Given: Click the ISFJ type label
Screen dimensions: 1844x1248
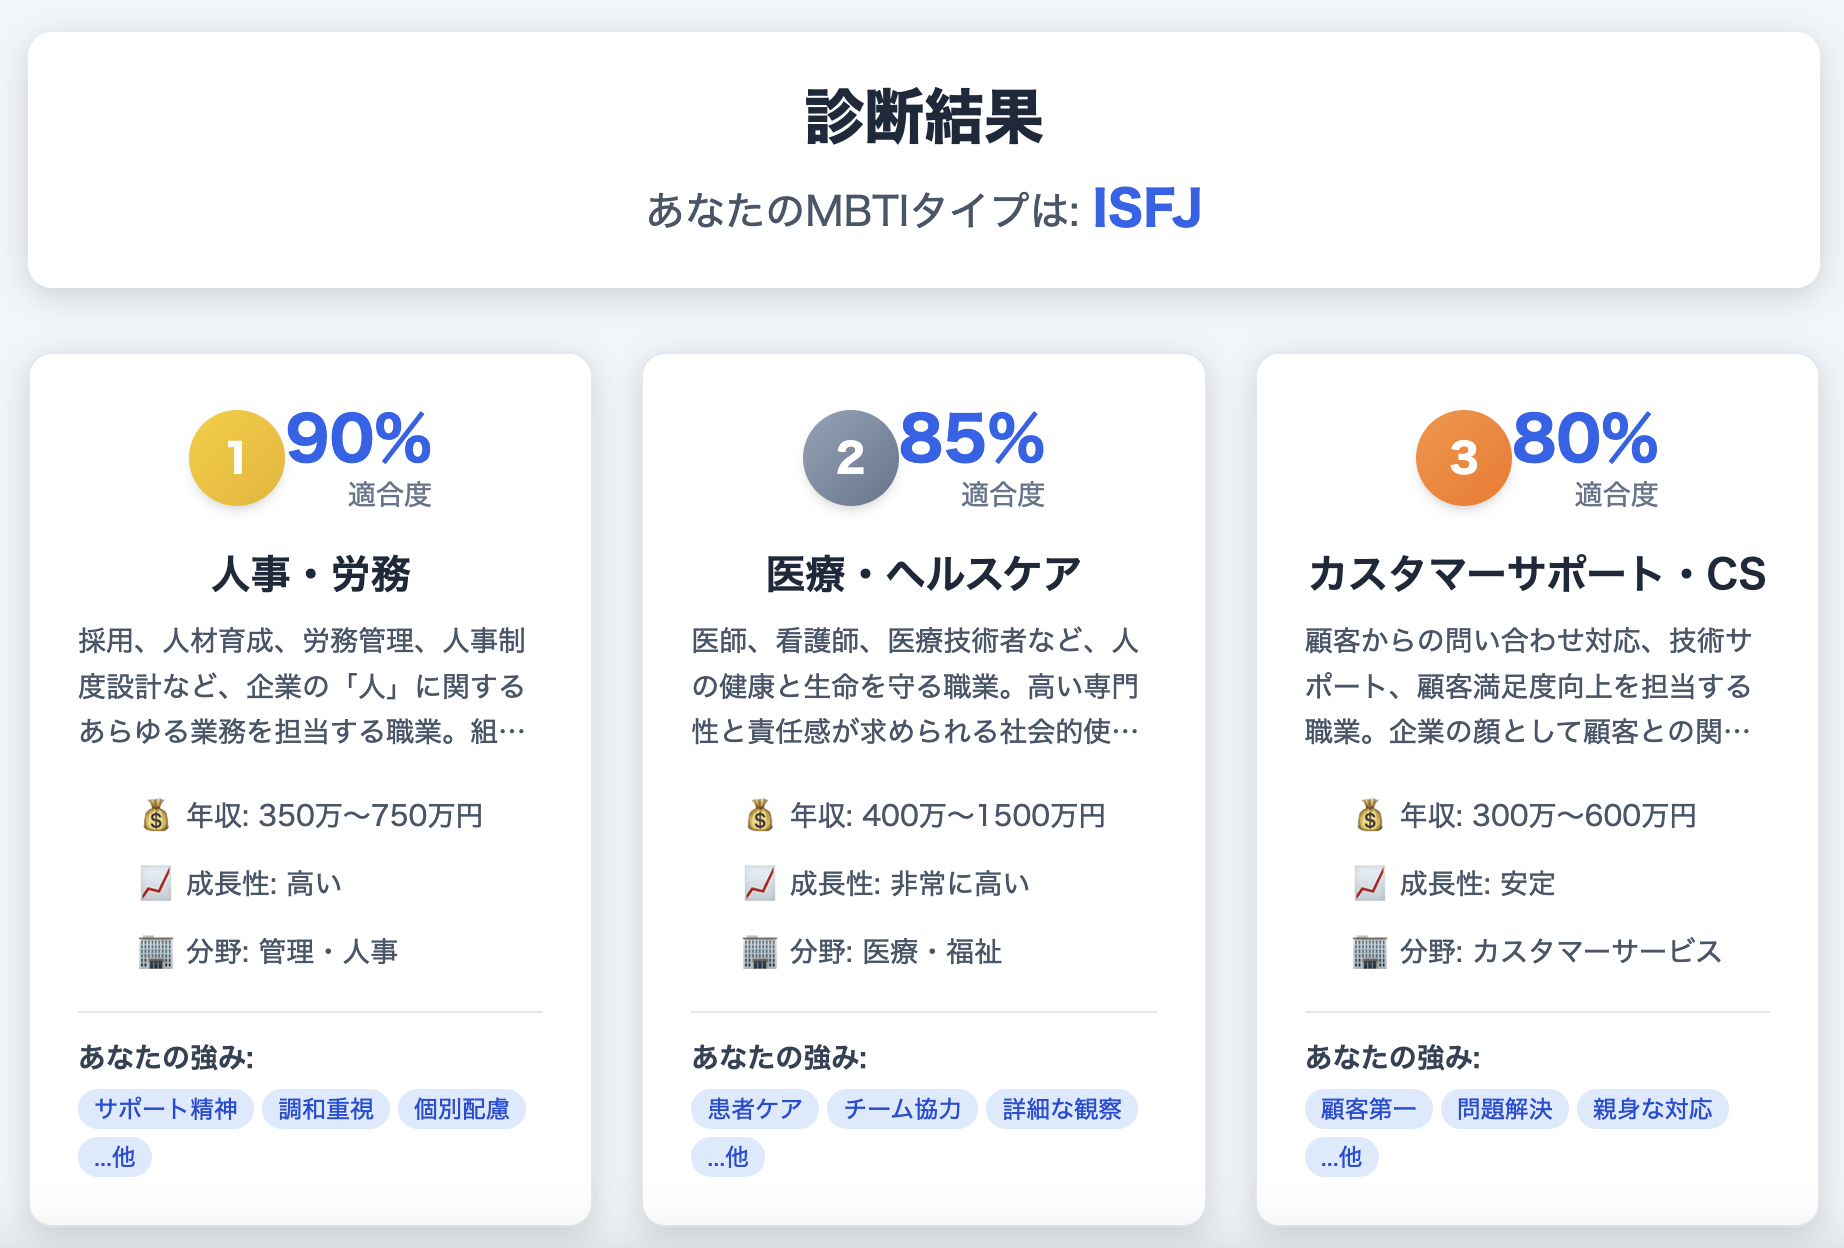Looking at the screenshot, I should 1146,209.
